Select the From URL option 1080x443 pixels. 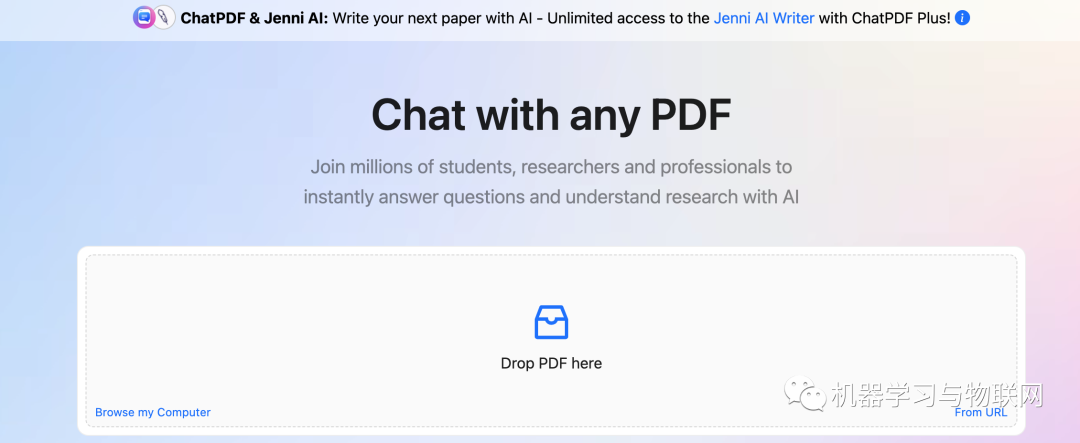[x=981, y=412]
